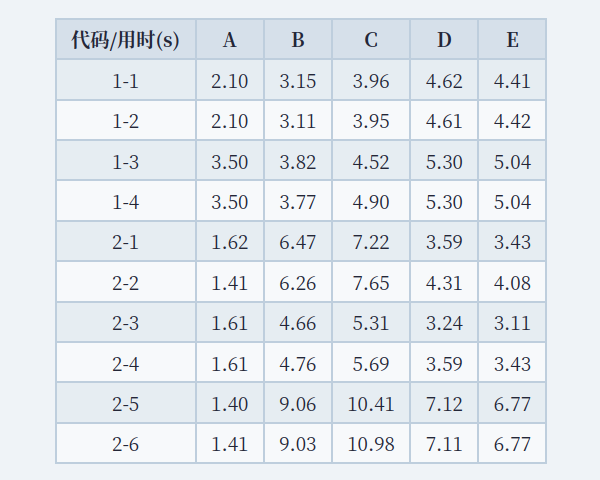Select the cell showing 6.47
This screenshot has height=480, width=600.
tap(298, 242)
